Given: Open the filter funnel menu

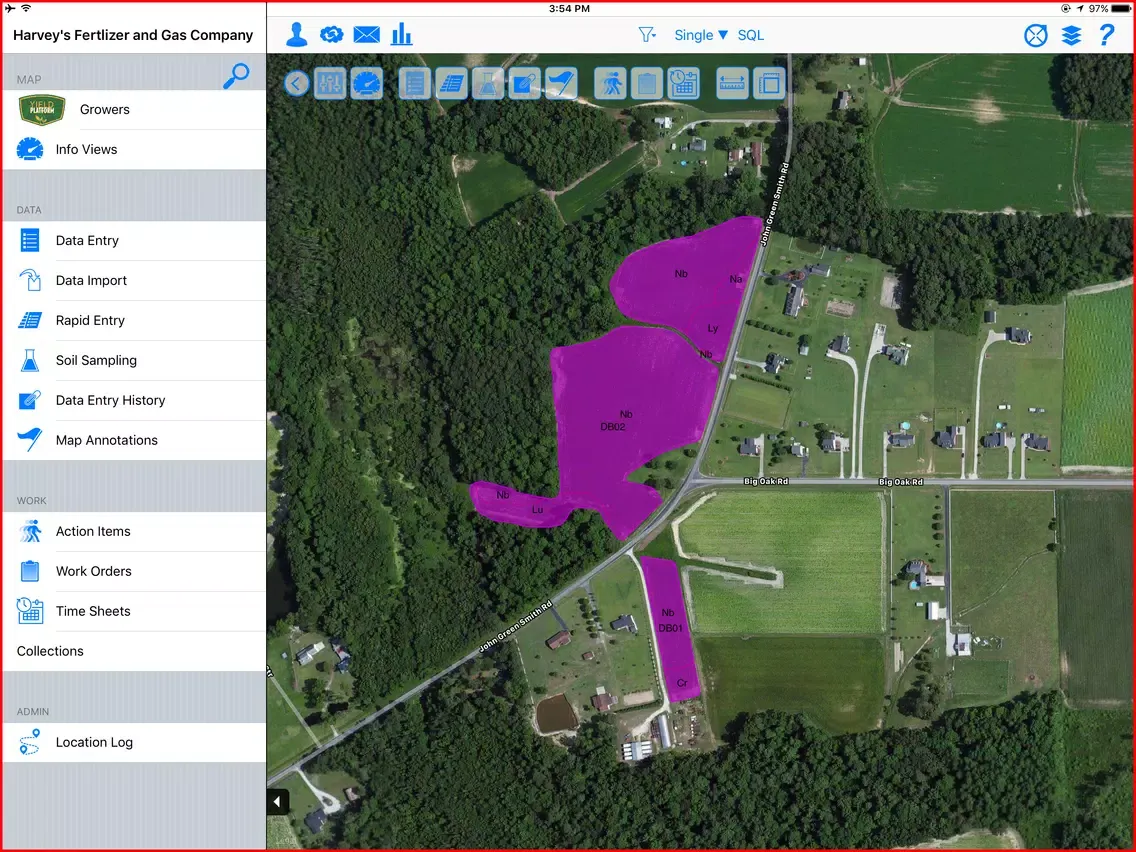Looking at the screenshot, I should pos(647,35).
